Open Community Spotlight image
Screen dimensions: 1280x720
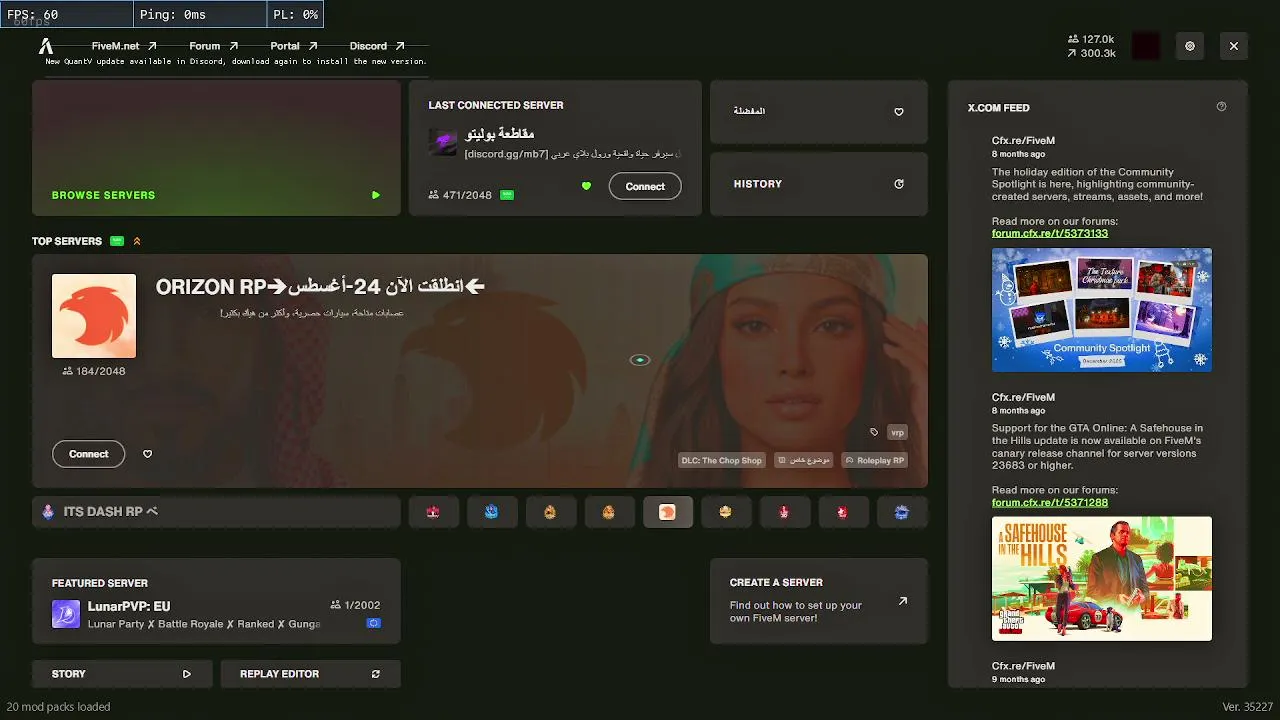[x=1102, y=310]
